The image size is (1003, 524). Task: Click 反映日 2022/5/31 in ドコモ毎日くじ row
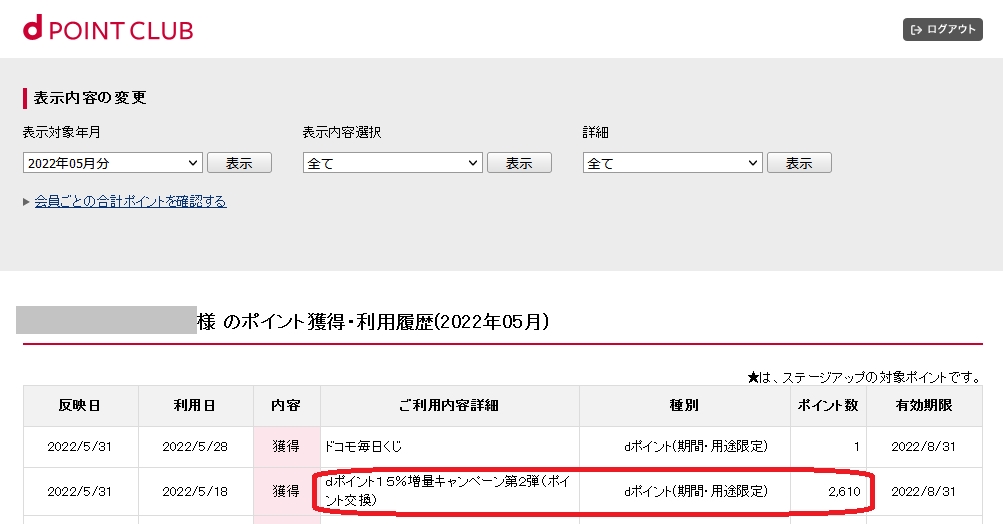[81, 447]
